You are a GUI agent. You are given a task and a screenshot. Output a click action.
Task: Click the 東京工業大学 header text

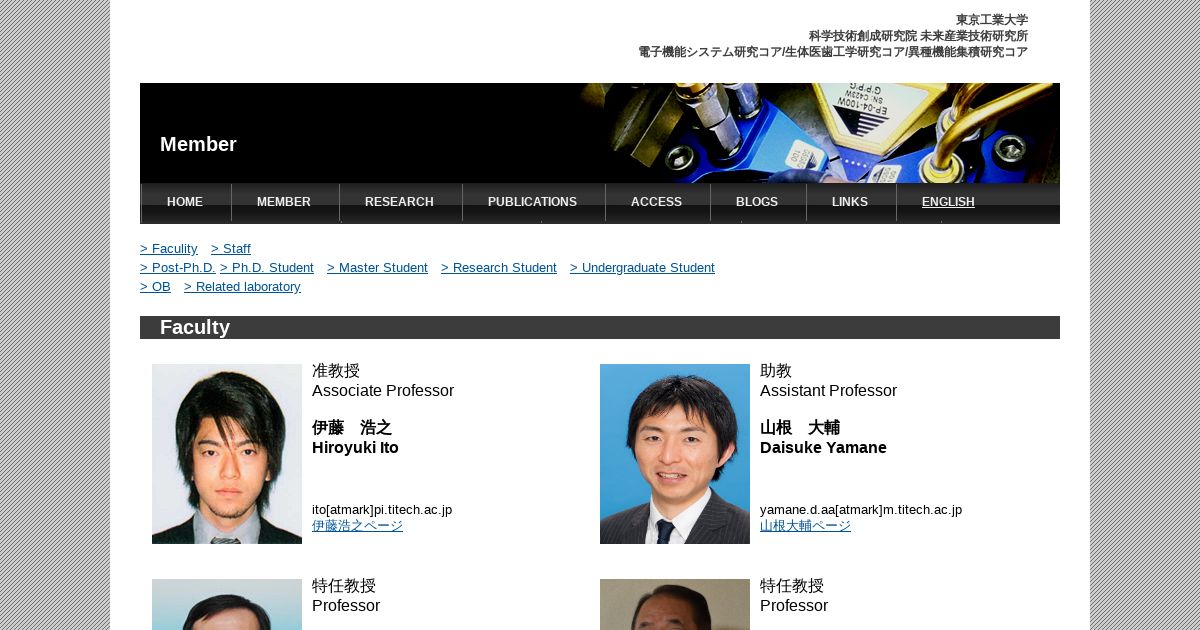[x=992, y=20]
